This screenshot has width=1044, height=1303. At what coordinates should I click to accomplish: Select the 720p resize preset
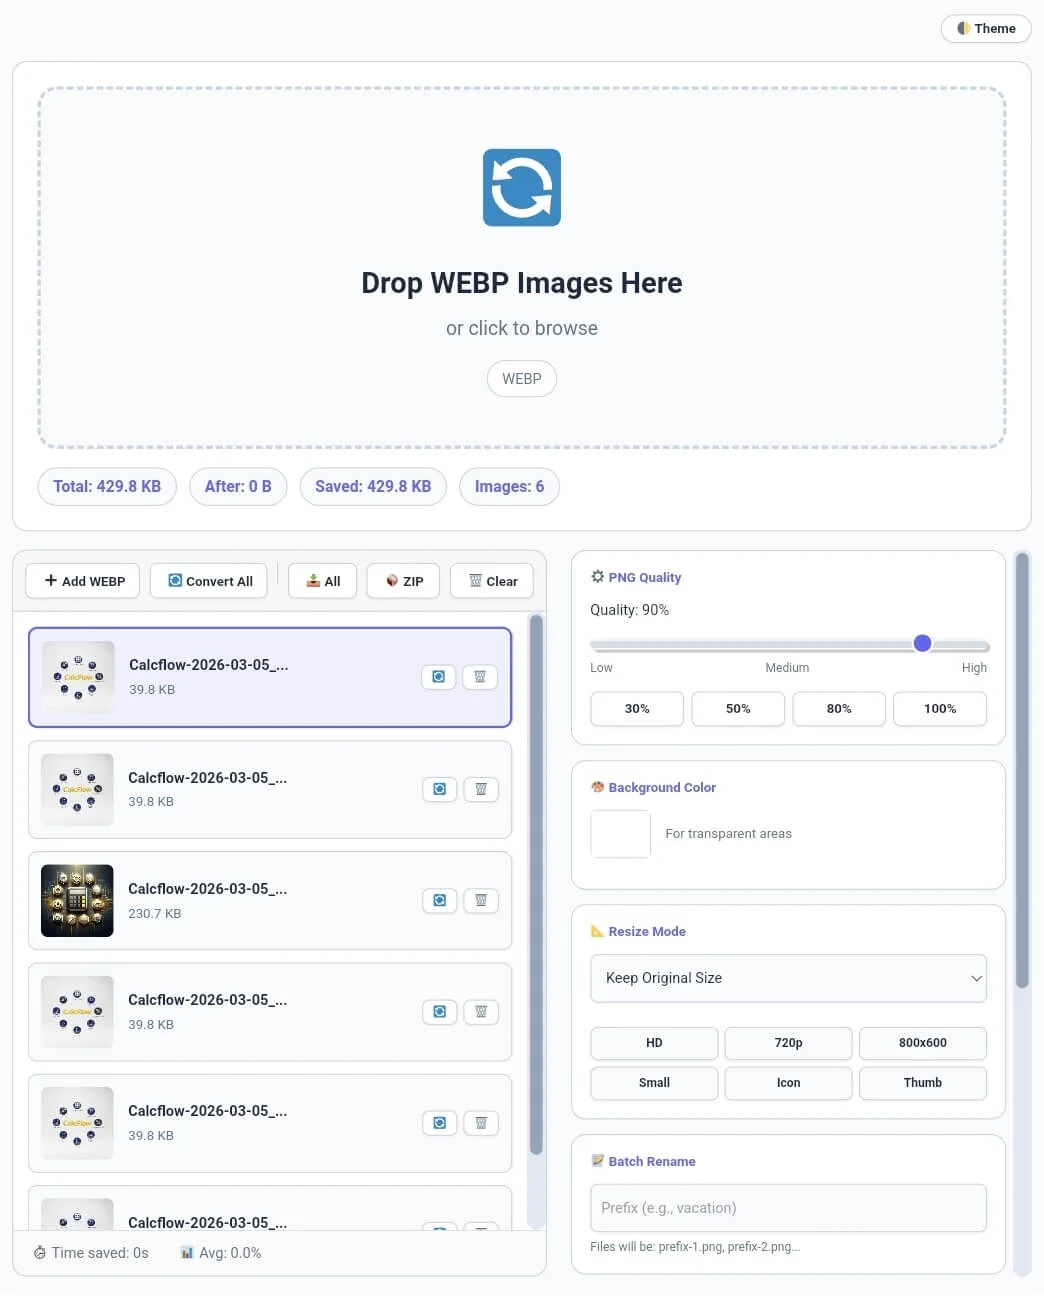click(788, 1043)
